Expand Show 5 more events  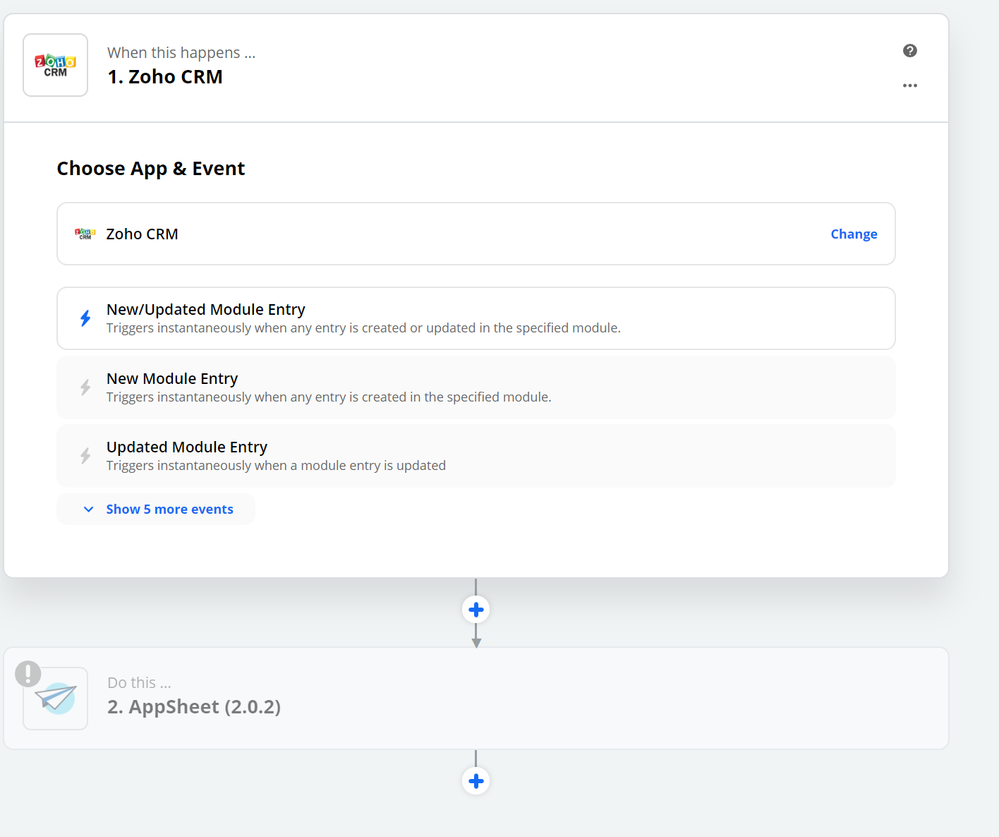[156, 509]
